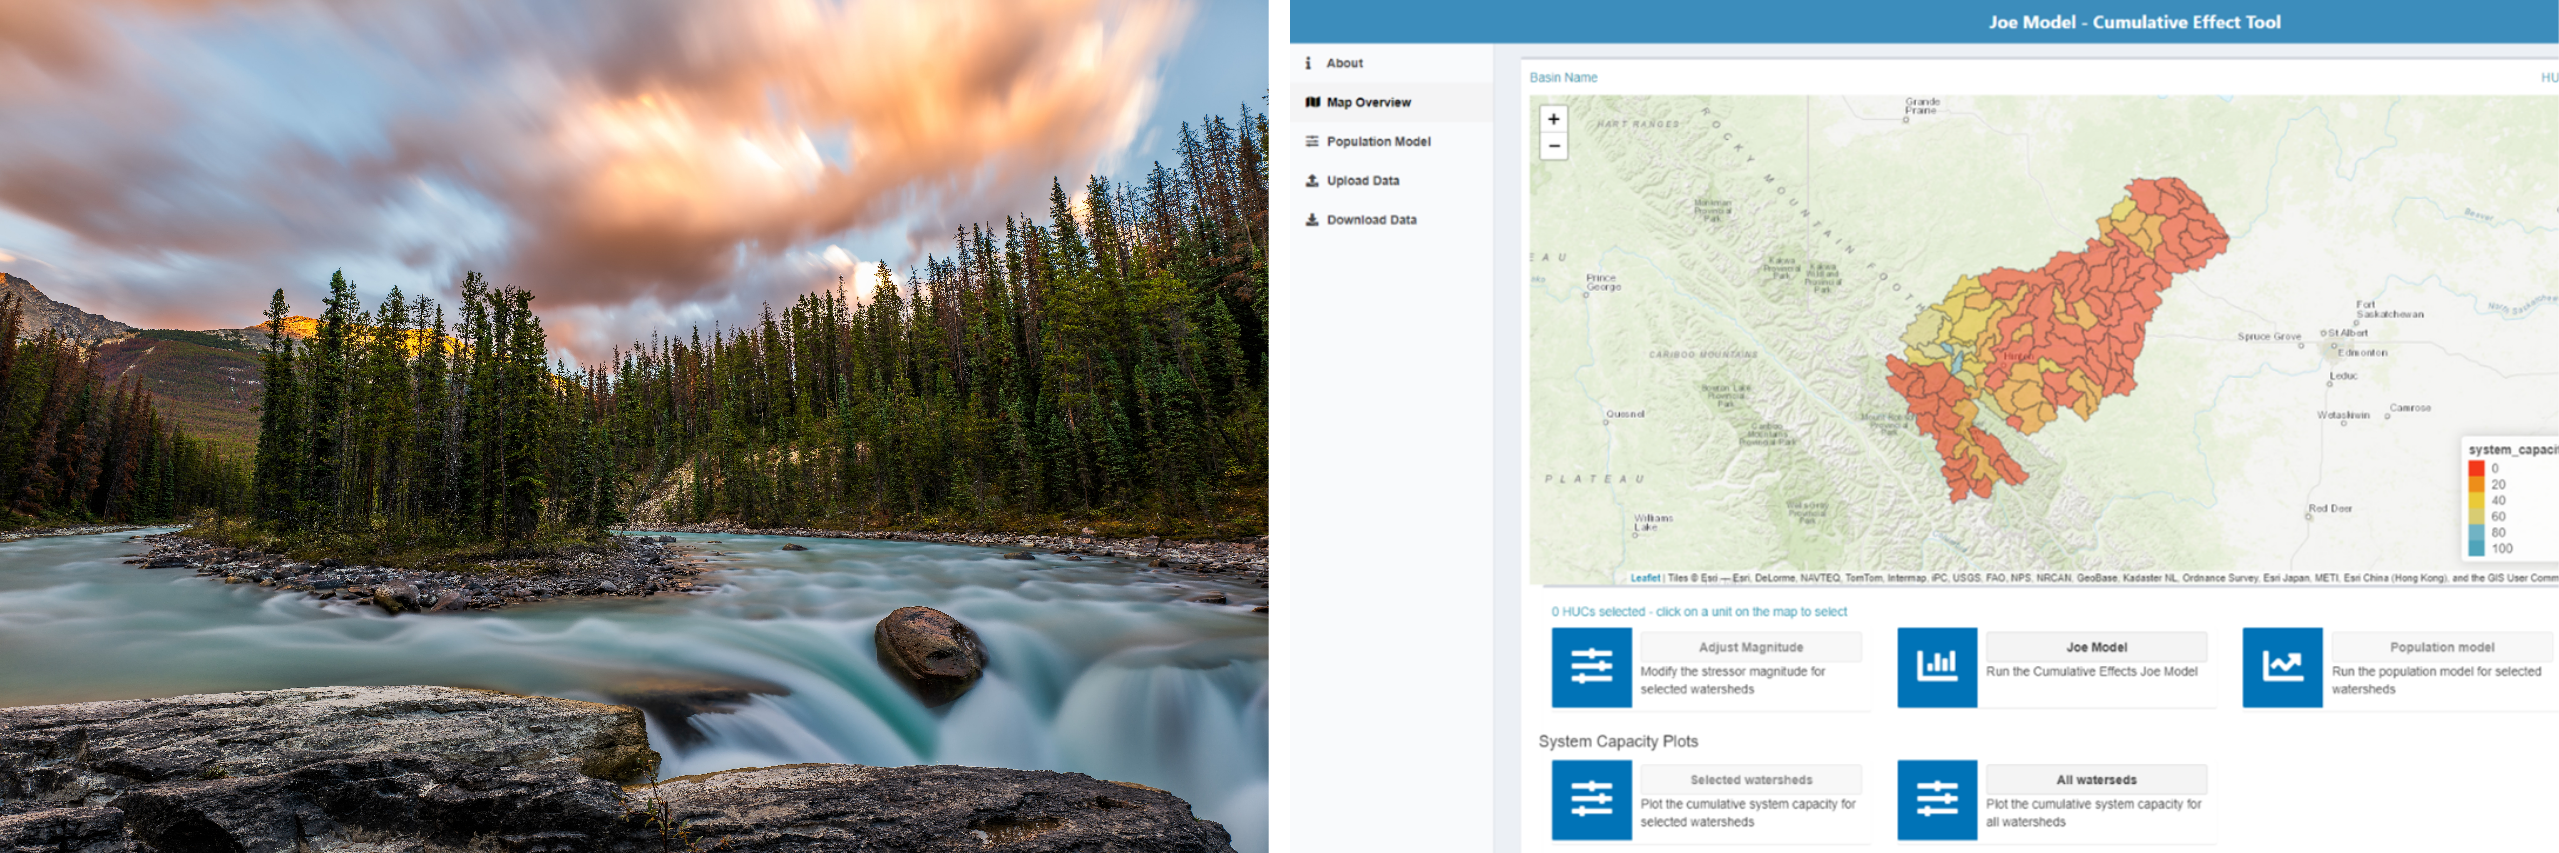Click the red 0 legend swatch
The height and width of the screenshot is (853, 2559).
(2476, 468)
